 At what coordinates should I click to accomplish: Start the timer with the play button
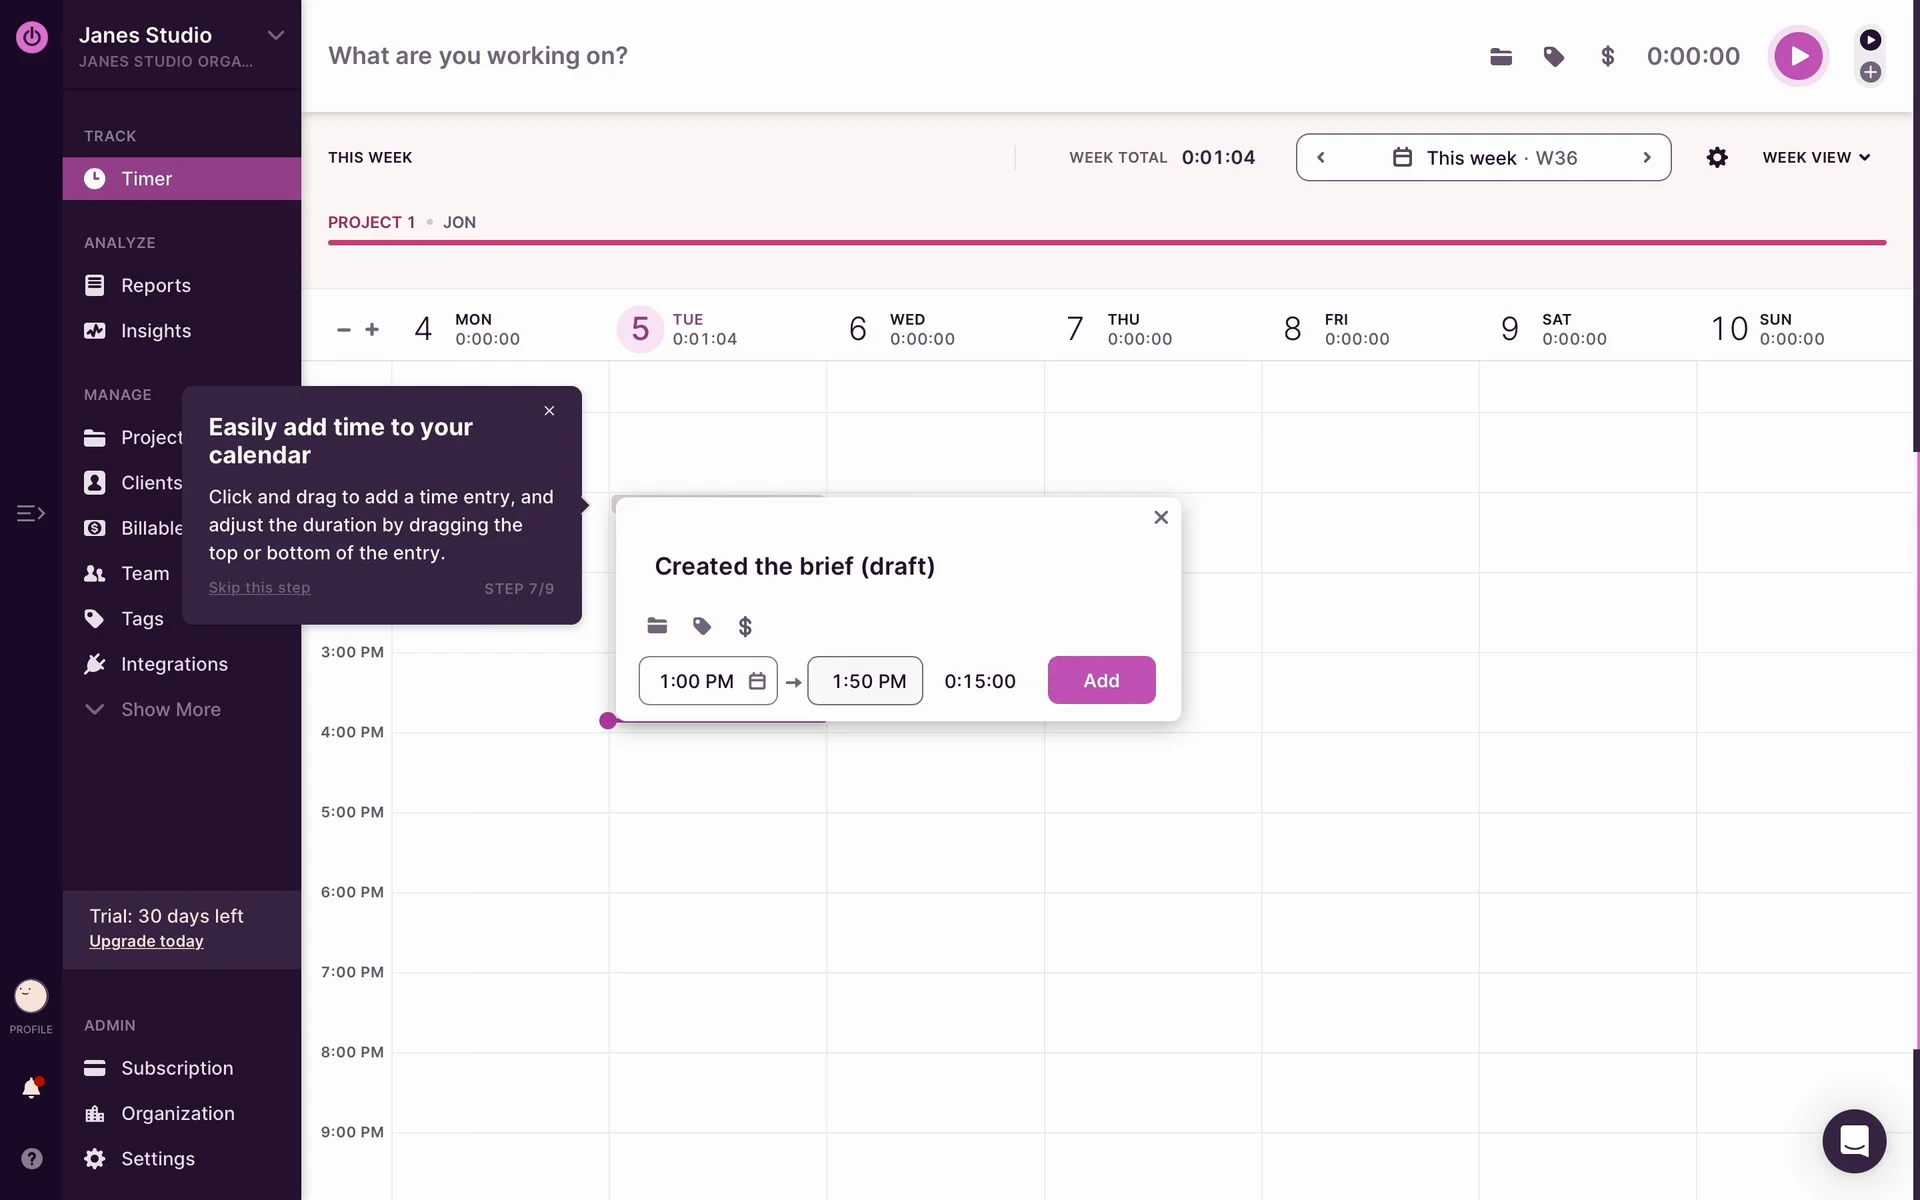[x=1797, y=56]
